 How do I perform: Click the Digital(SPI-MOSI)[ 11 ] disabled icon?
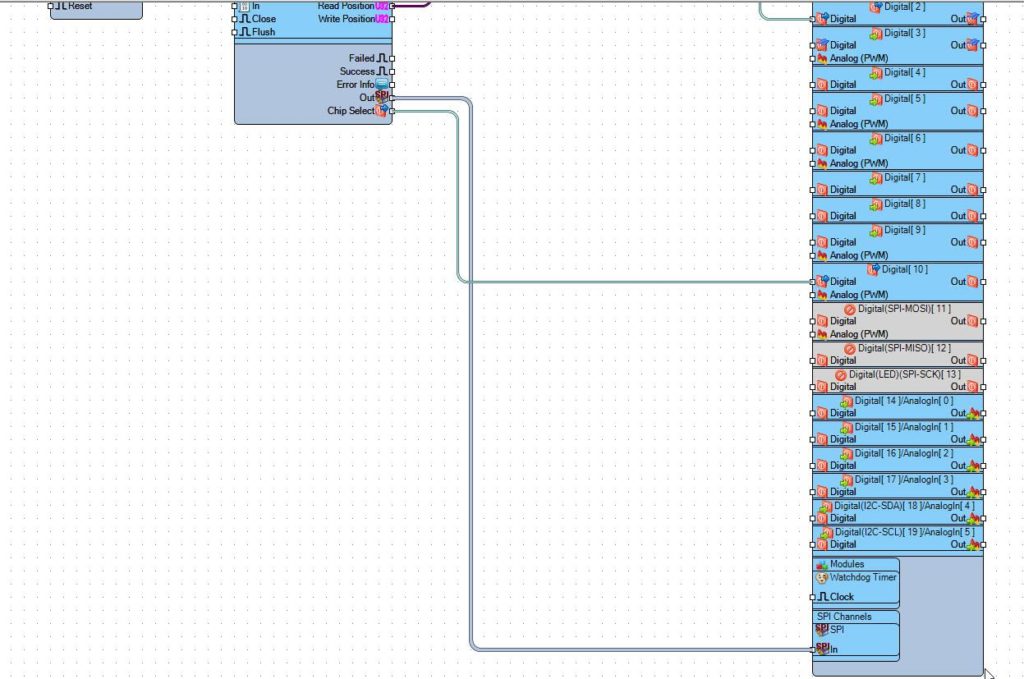pos(850,309)
